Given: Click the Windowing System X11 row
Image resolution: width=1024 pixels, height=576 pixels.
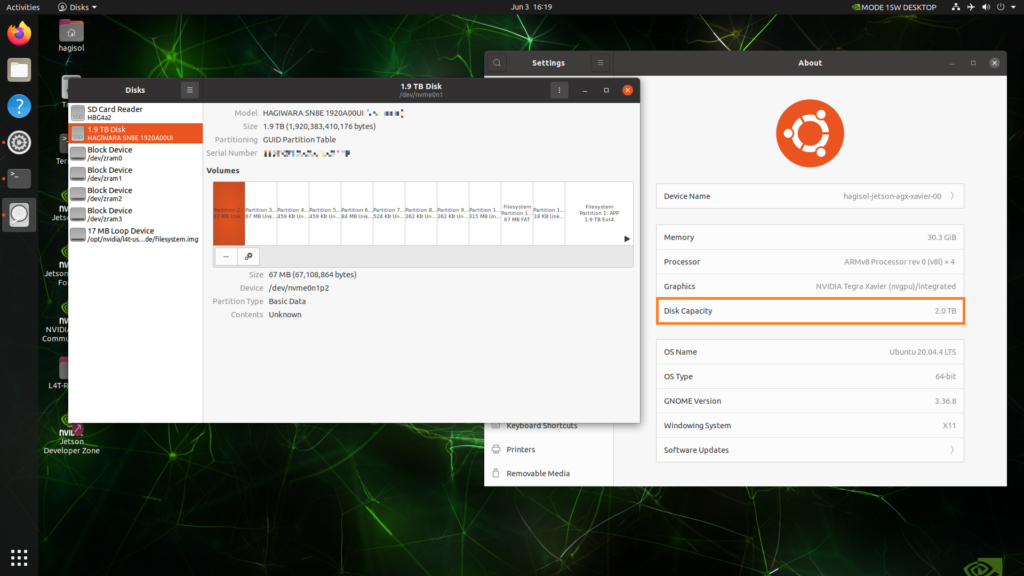Looking at the screenshot, I should pyautogui.click(x=810, y=425).
